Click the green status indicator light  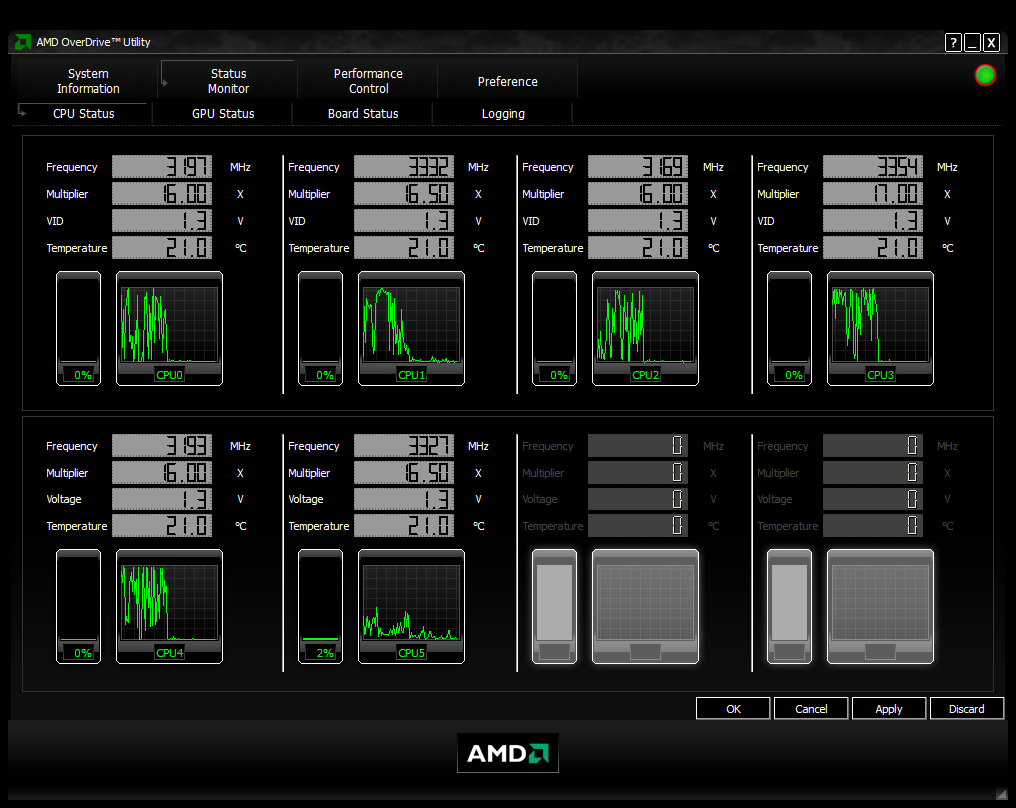tap(985, 75)
